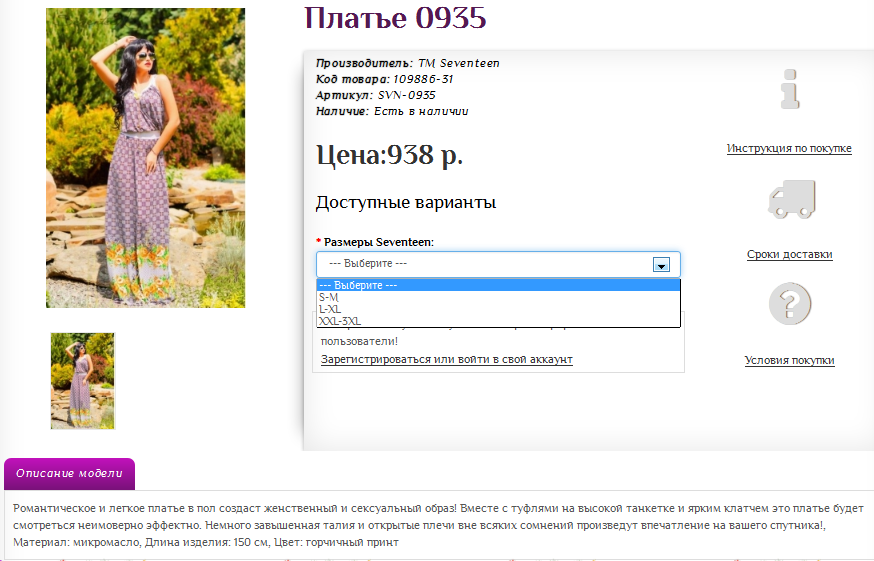Click the question mark icon
This screenshot has width=874, height=561.
click(790, 304)
